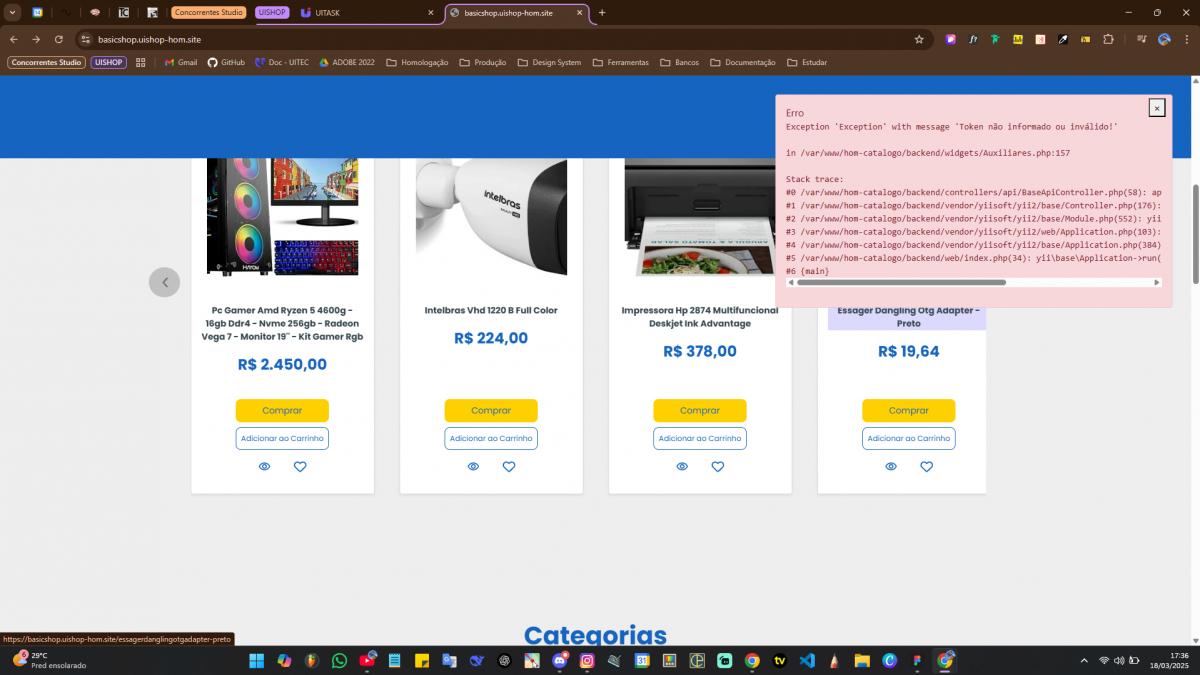Expand the Ferramentas bookmarks folder
Screen dimensions: 1200x675
coord(620,62)
